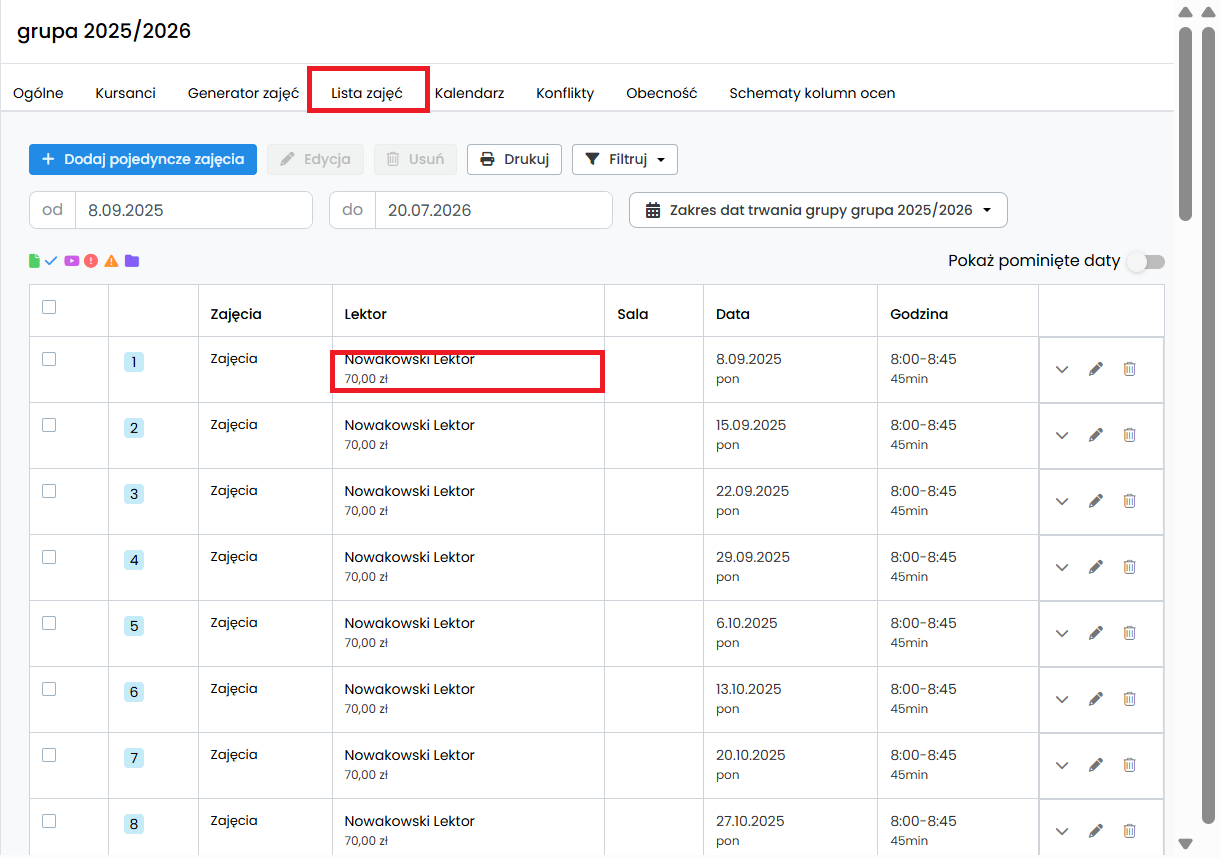The width and height of the screenshot is (1220, 858).
Task: Check the select-all checkbox in table header
Action: point(49,308)
